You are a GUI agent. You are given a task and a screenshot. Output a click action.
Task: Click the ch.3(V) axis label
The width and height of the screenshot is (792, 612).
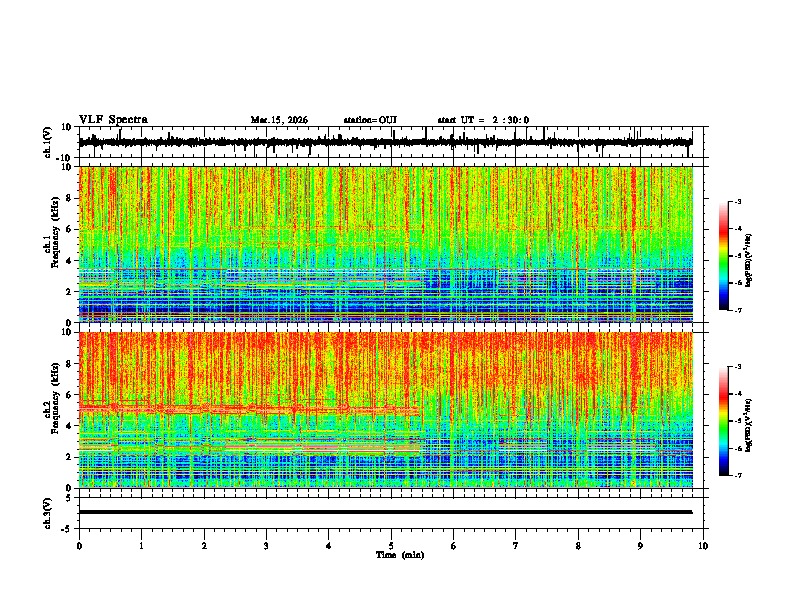point(47,513)
